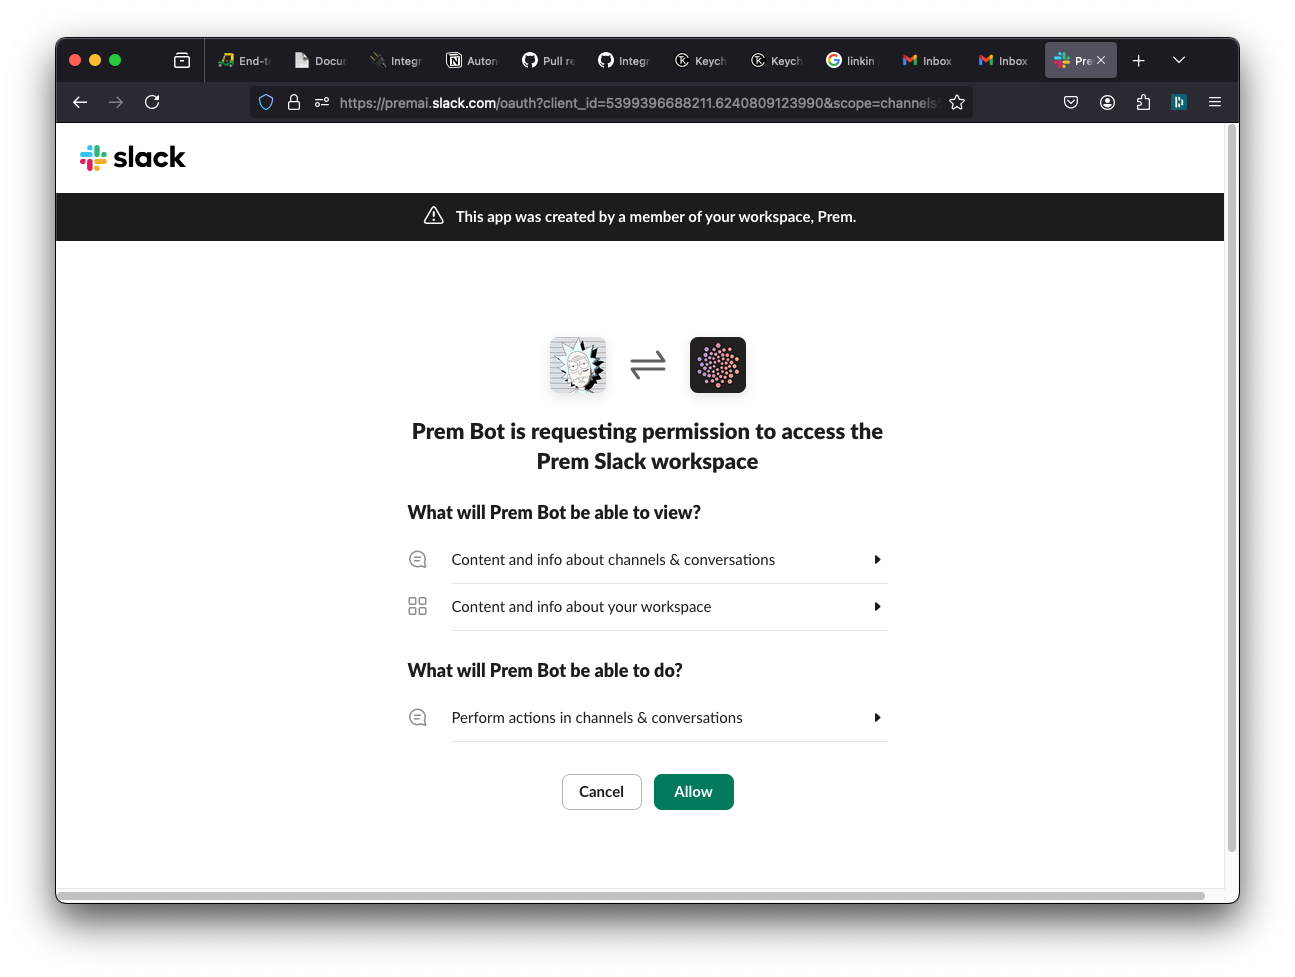1295x977 pixels.
Task: Click the teal extension icon in the toolbar
Action: point(1179,102)
